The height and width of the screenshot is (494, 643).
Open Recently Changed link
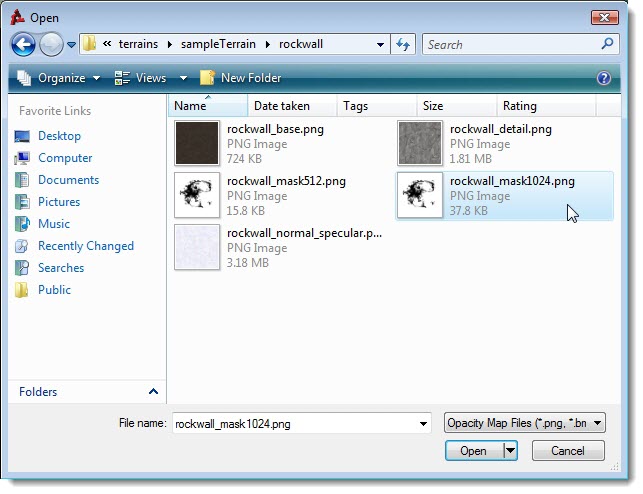coord(86,246)
